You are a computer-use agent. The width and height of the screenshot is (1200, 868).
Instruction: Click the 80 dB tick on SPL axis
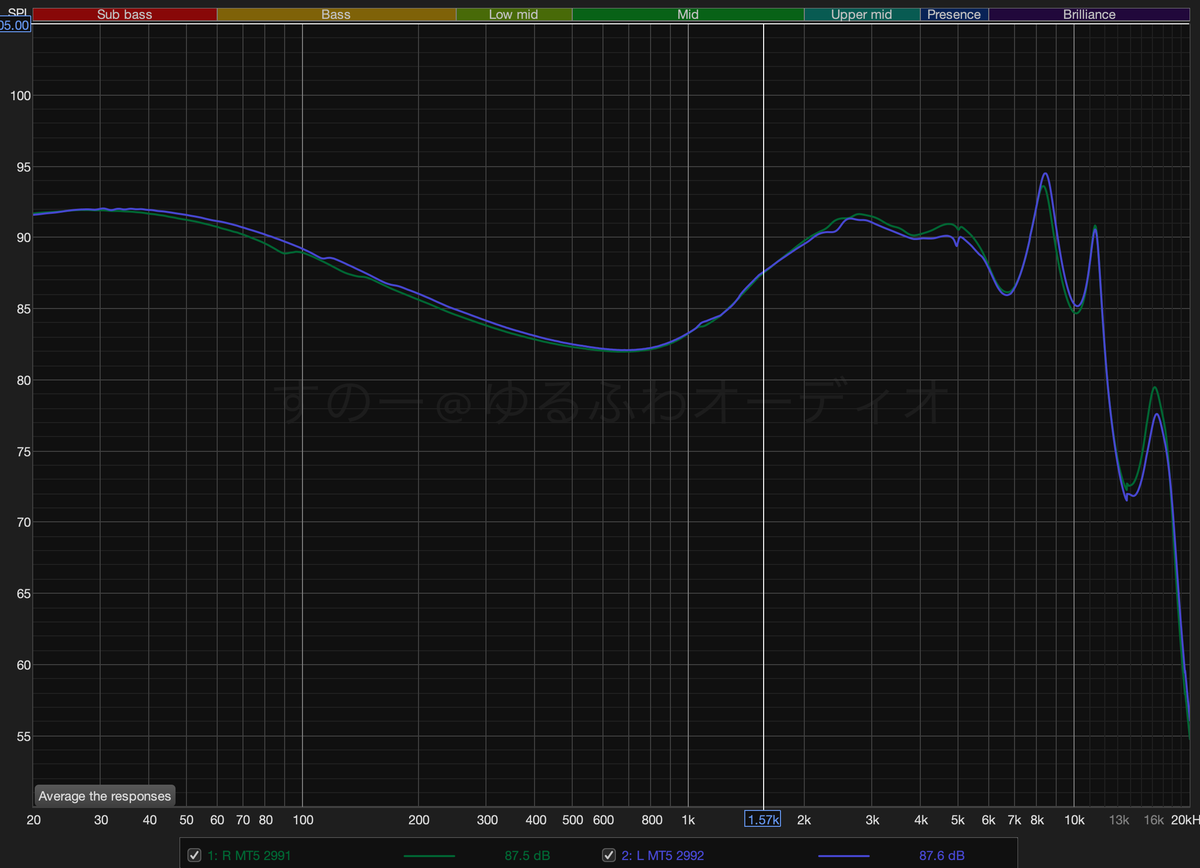(x=23, y=380)
